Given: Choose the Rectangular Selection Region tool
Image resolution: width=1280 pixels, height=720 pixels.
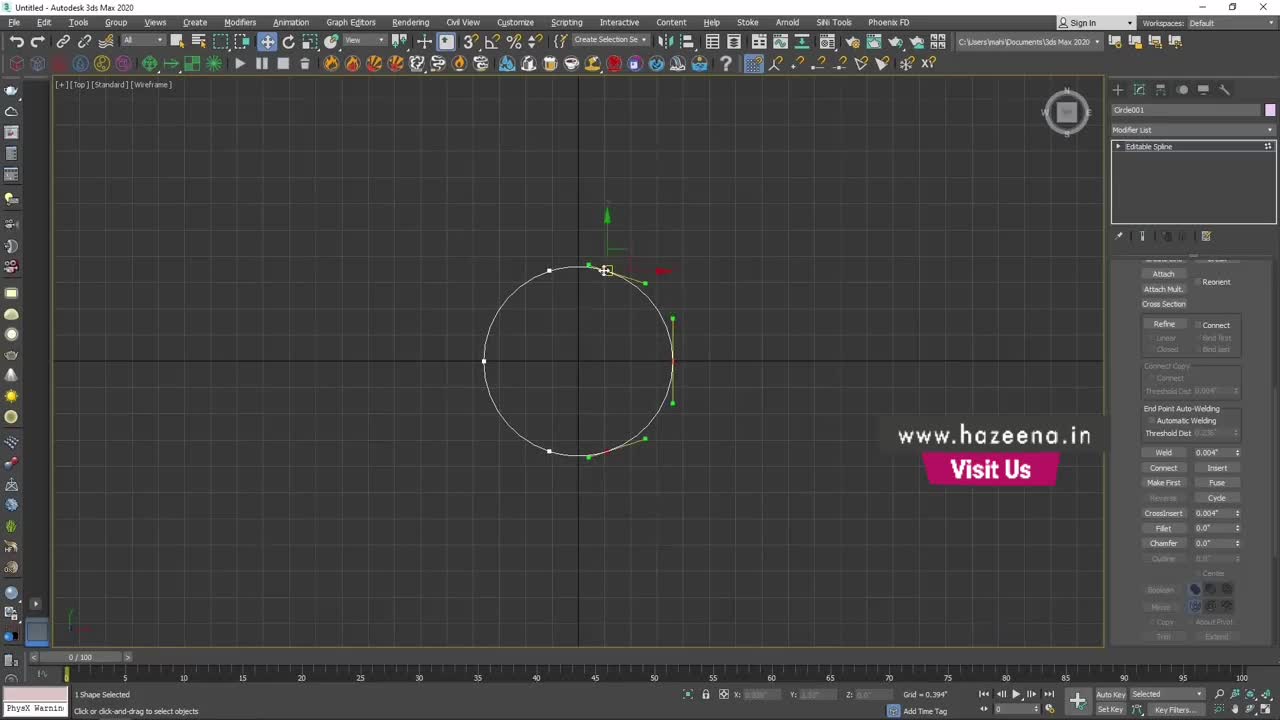Looking at the screenshot, I should (221, 41).
